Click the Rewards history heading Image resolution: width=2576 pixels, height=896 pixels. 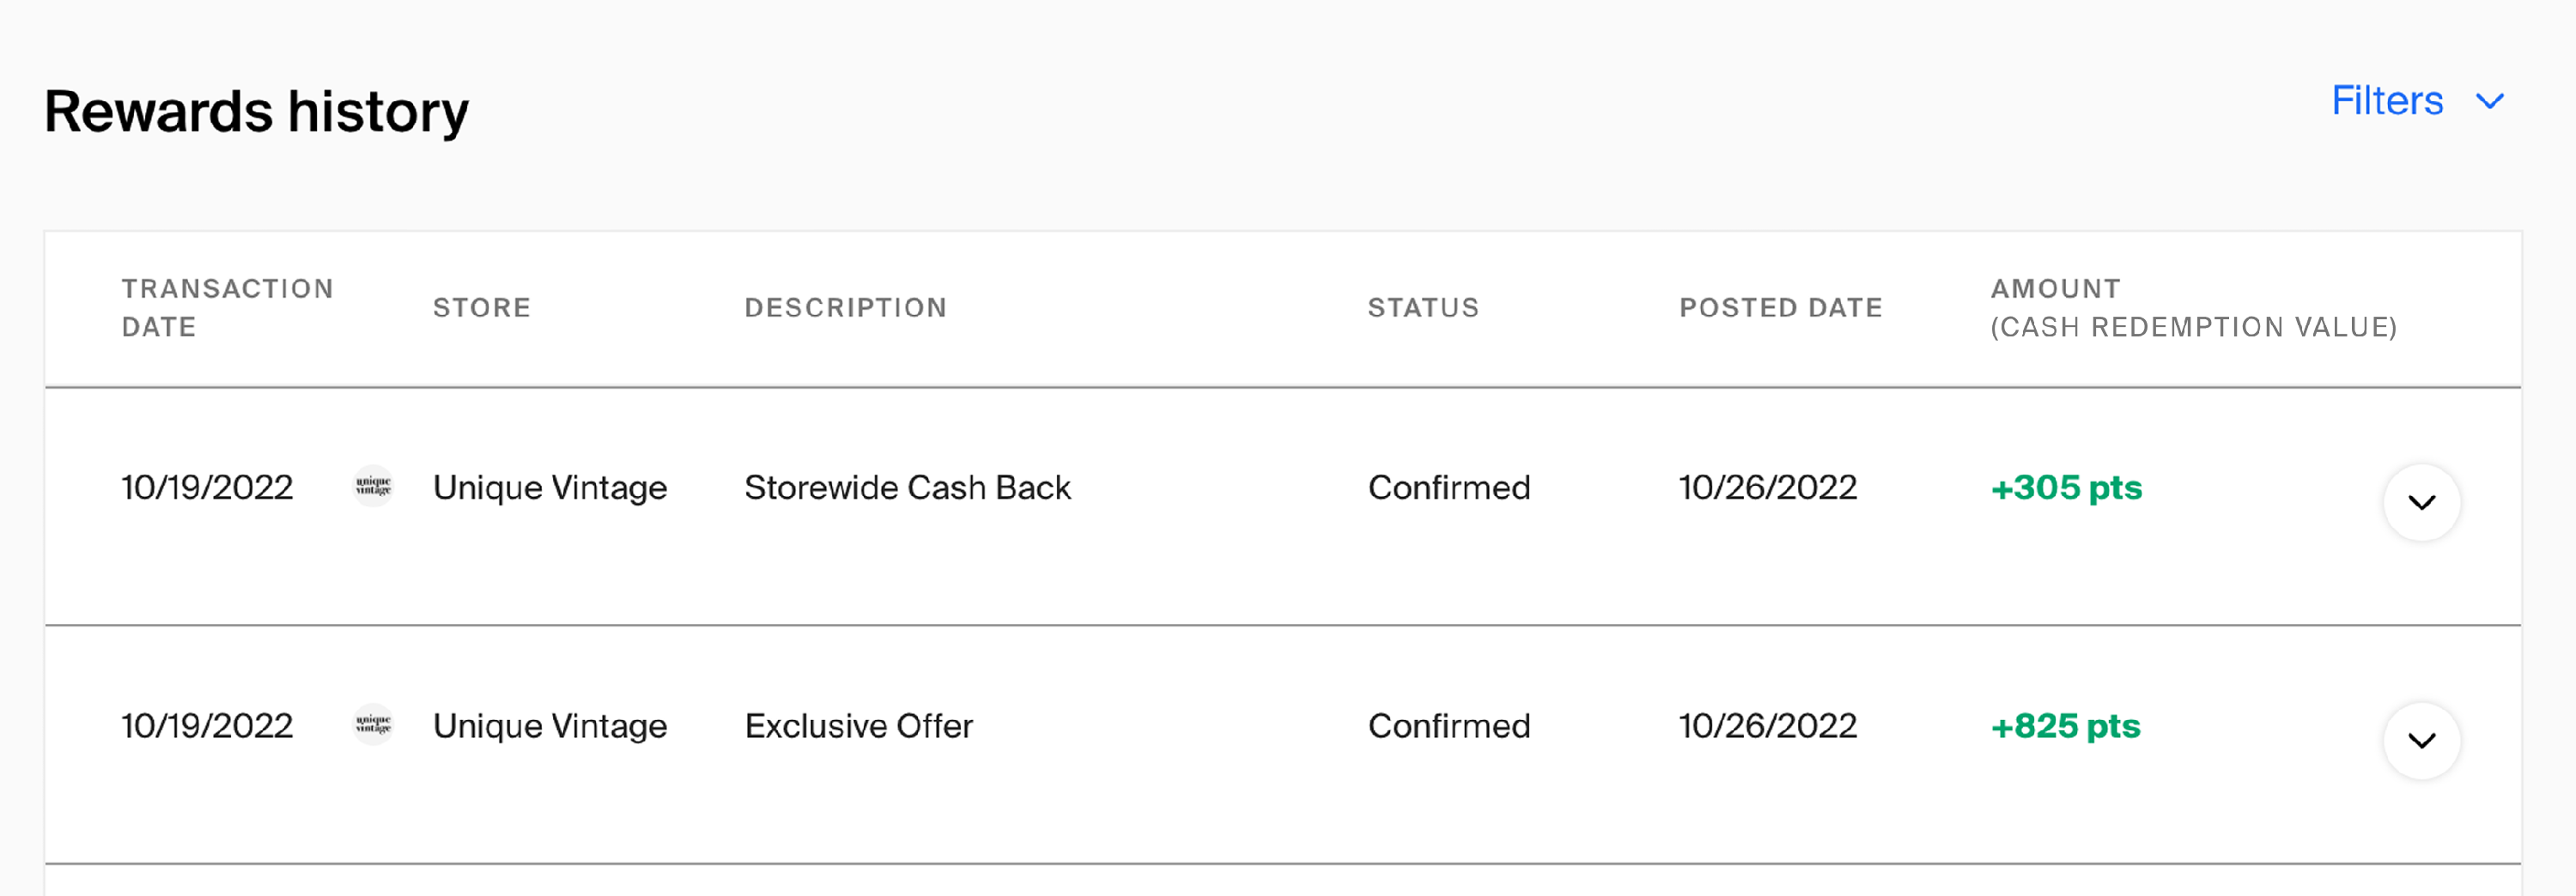256,111
